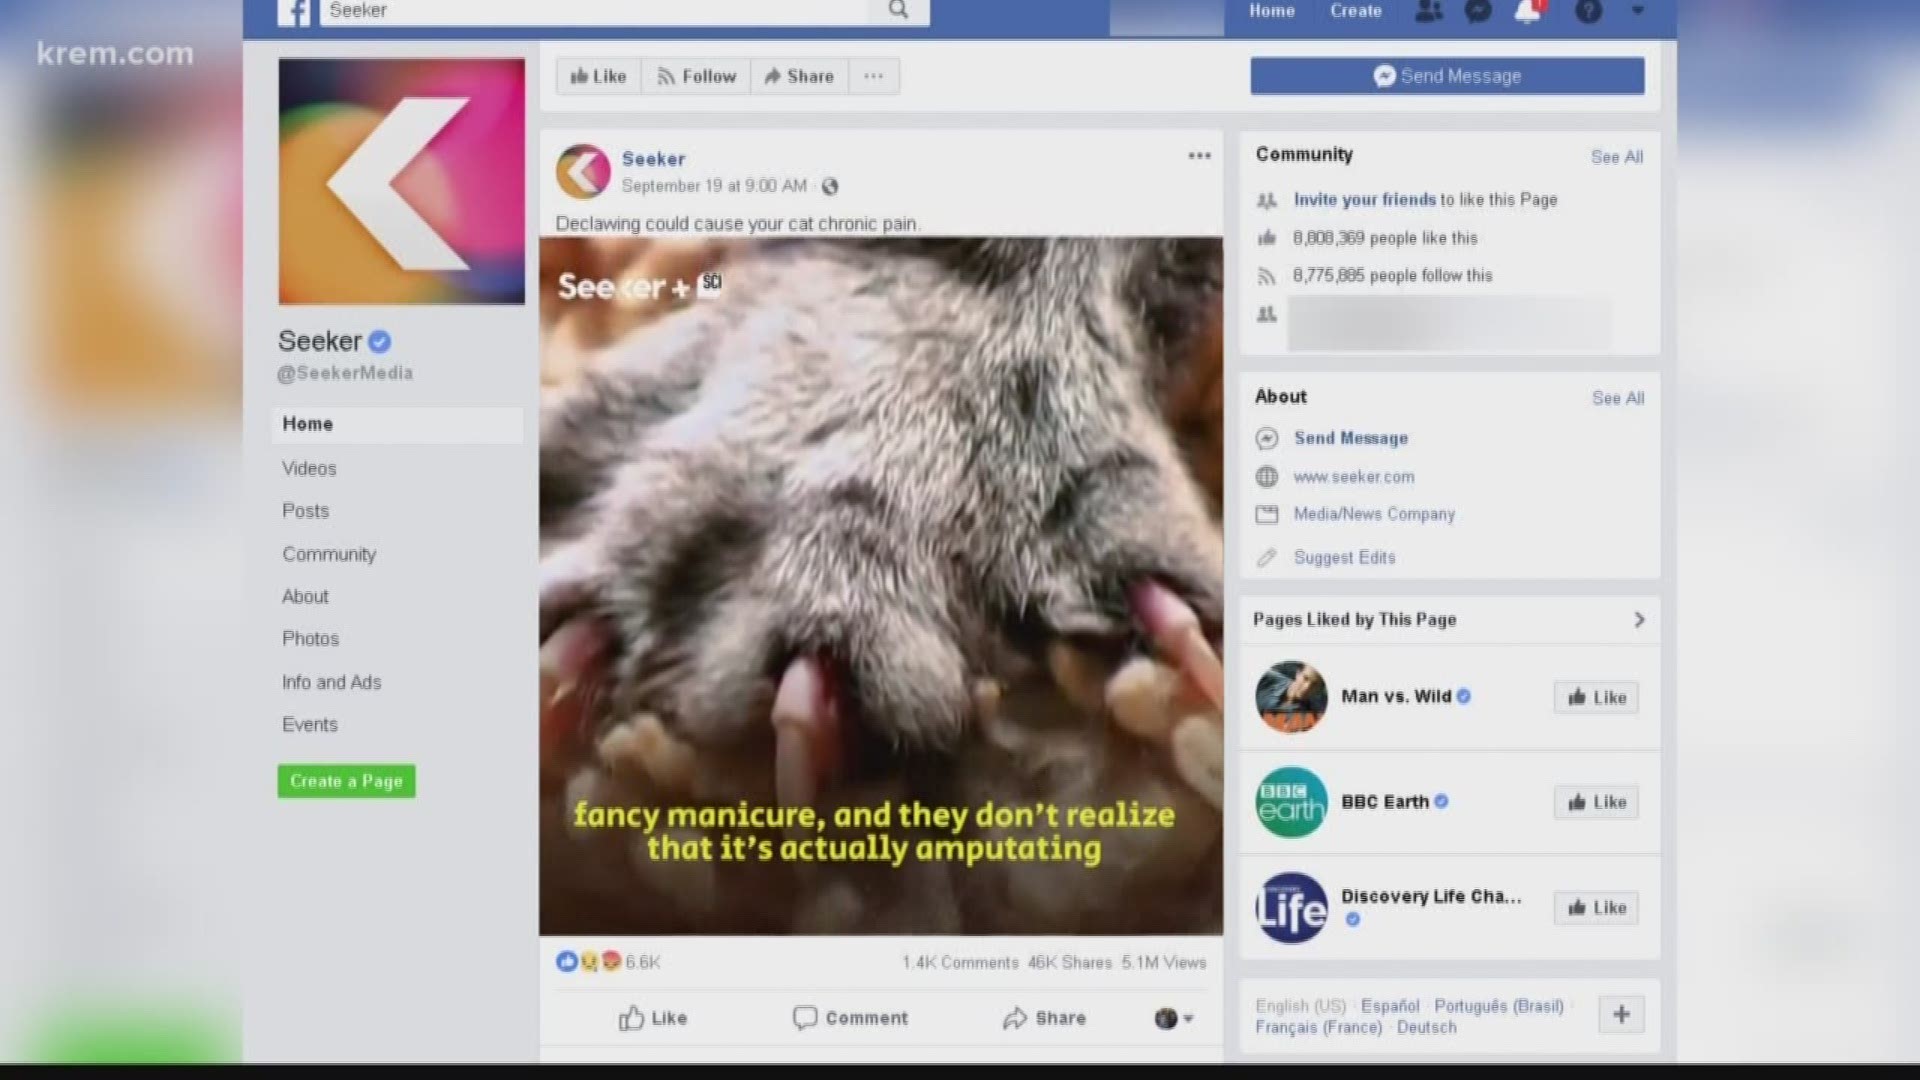Open Facebook notifications bell

click(1526, 11)
